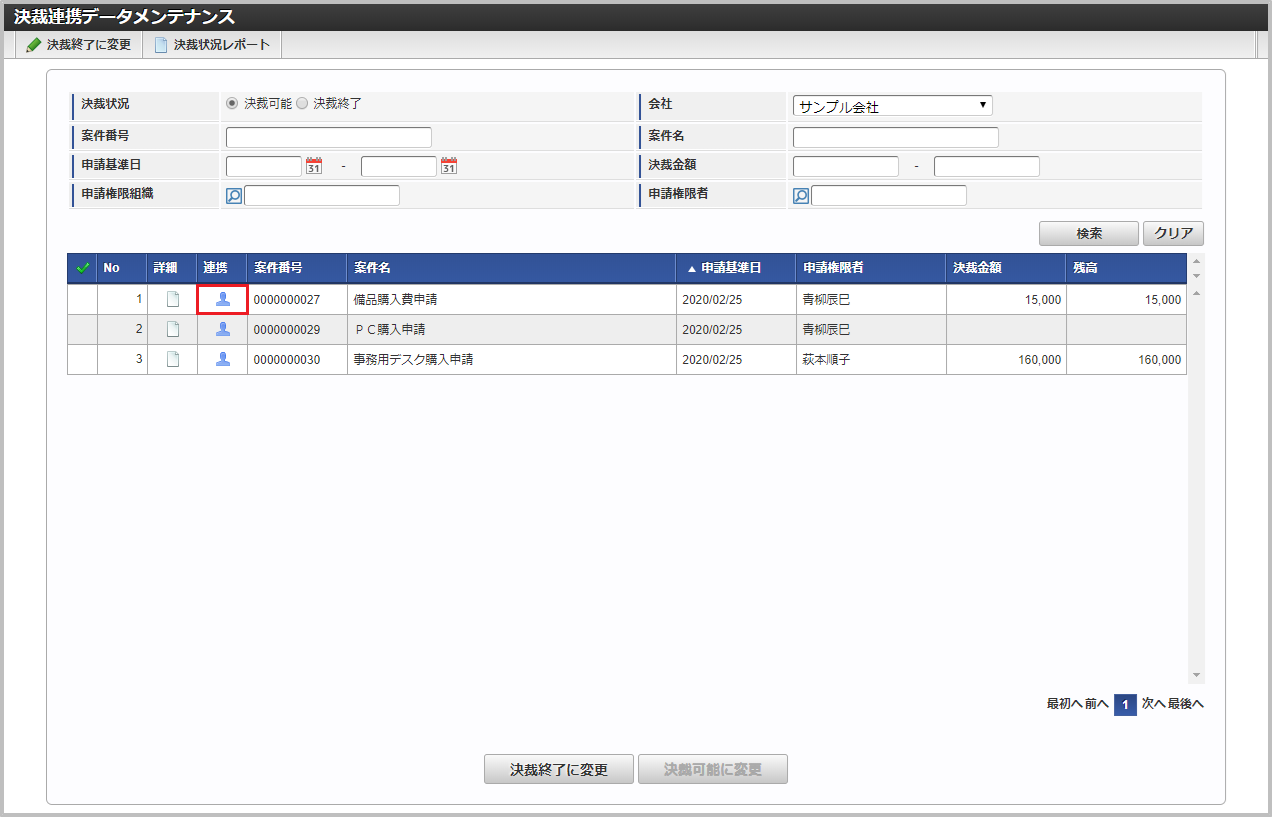Click the 連携 person icon for 備品購入費申請
The height and width of the screenshot is (817, 1272).
pos(222,299)
